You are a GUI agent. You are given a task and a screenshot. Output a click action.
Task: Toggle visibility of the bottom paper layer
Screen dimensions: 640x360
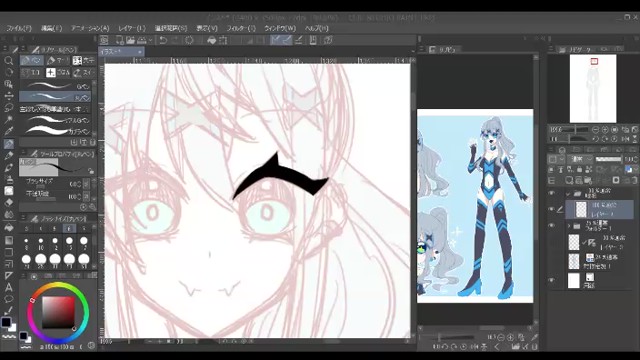552,280
